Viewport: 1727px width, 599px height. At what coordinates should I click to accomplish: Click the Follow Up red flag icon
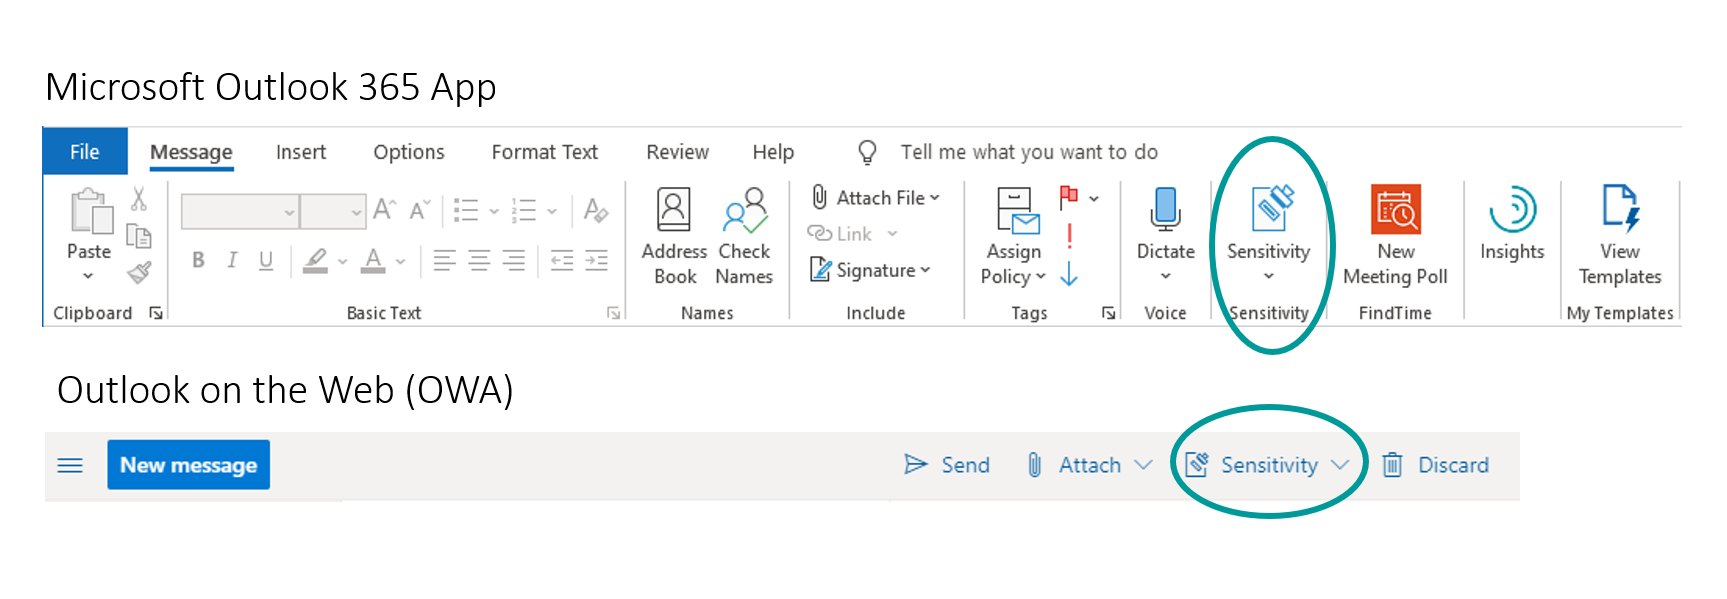pyautogui.click(x=1069, y=197)
